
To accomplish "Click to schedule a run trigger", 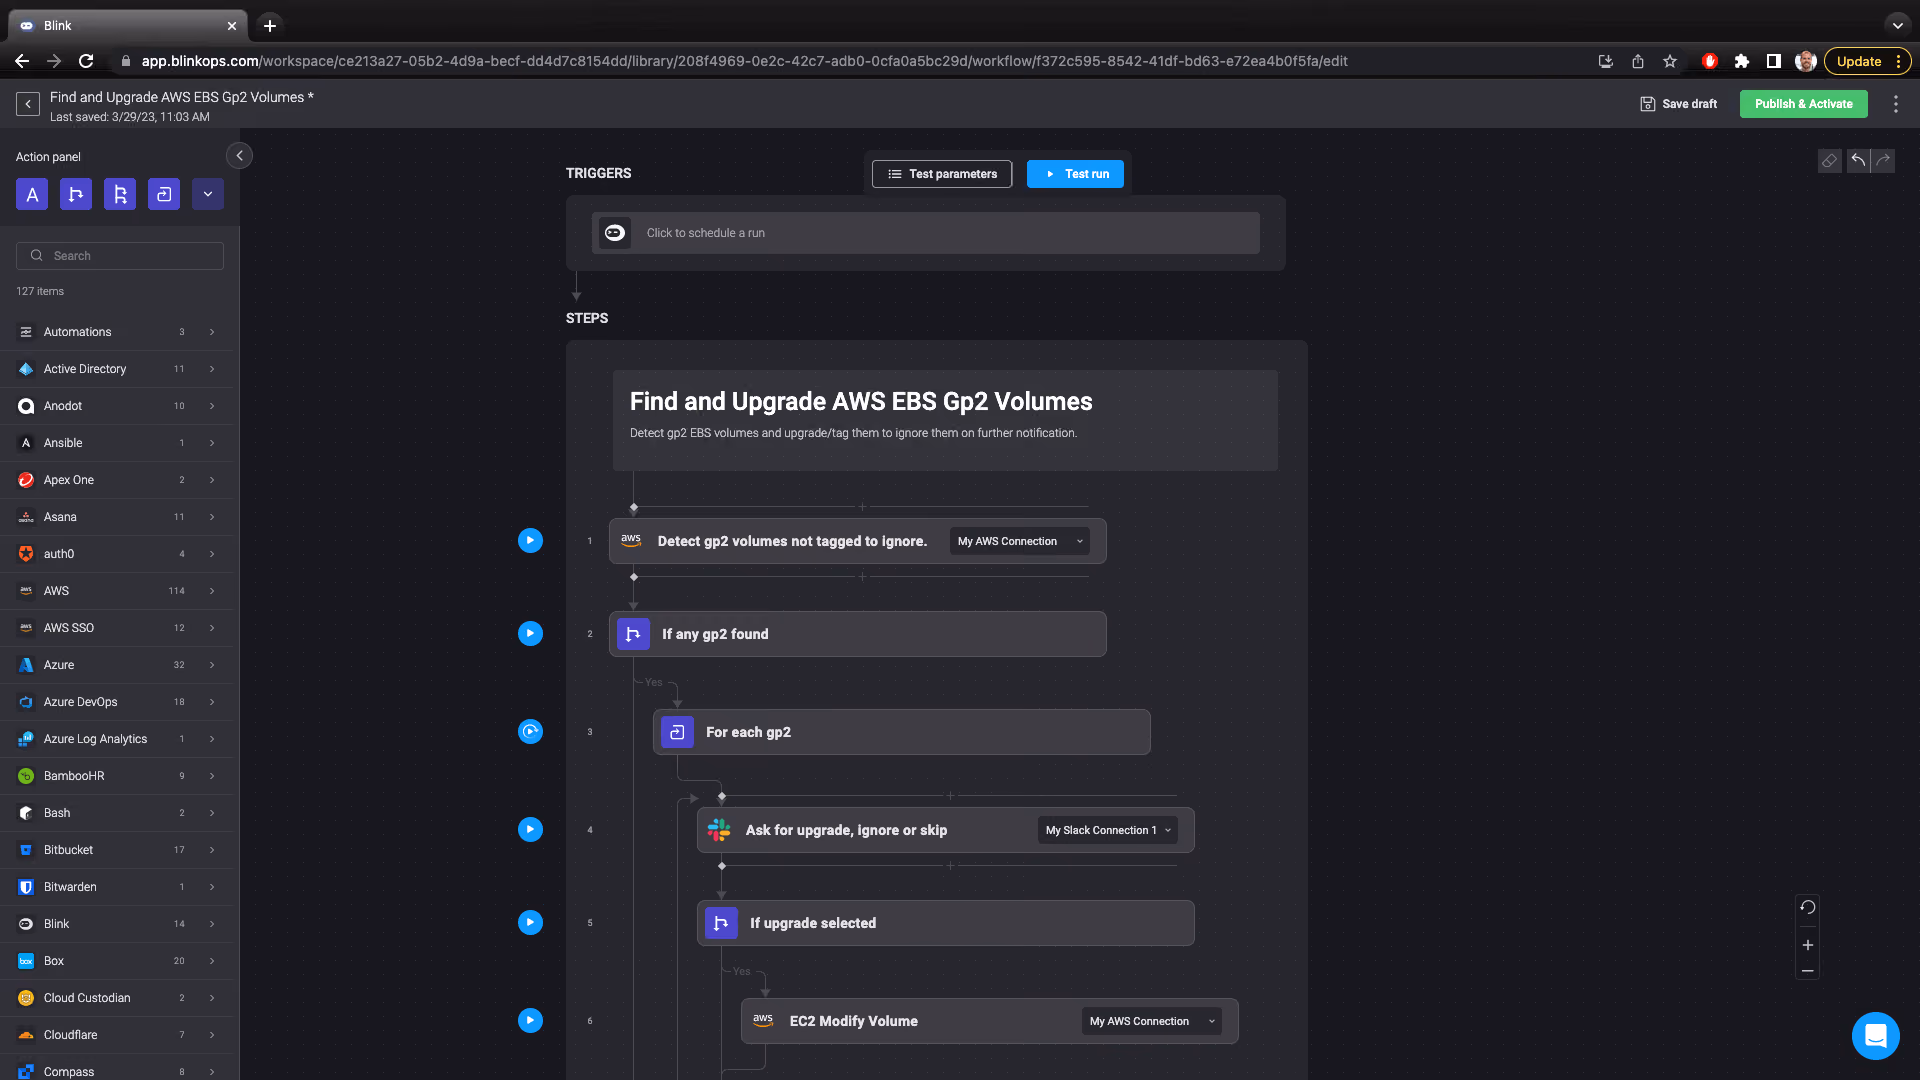I will pyautogui.click(x=925, y=233).
